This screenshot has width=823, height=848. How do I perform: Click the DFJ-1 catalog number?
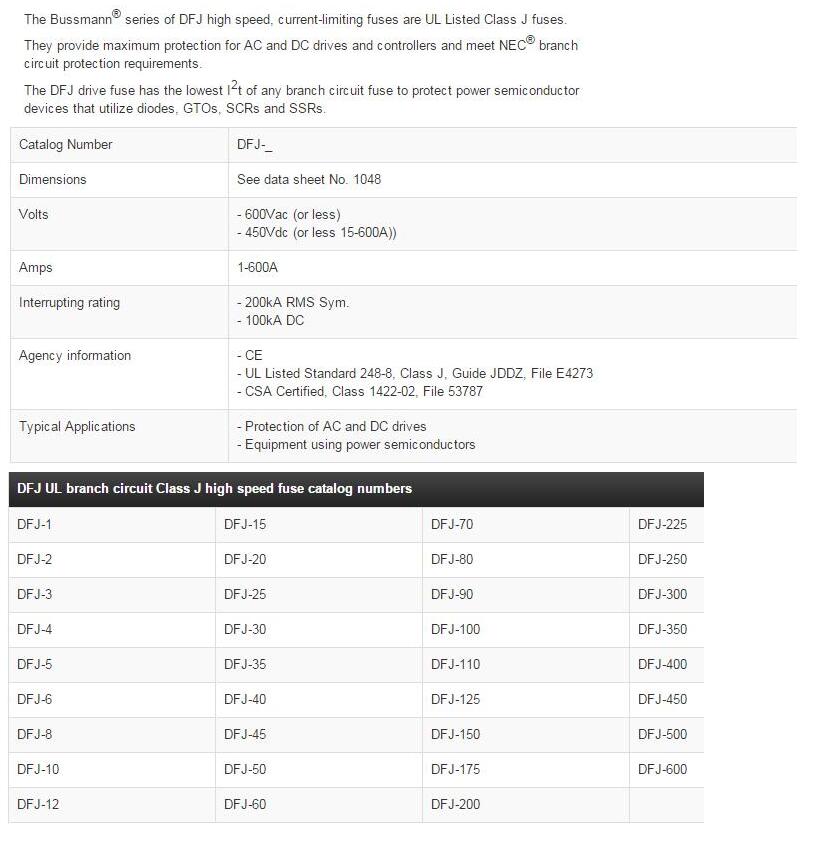[x=35, y=524]
